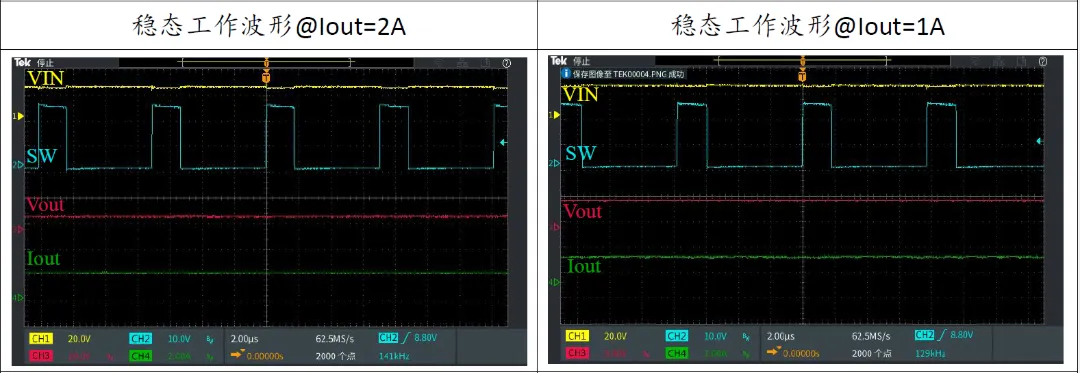Click SW label in 1A waveform
This screenshot has width=1080, height=373.
coord(581,153)
